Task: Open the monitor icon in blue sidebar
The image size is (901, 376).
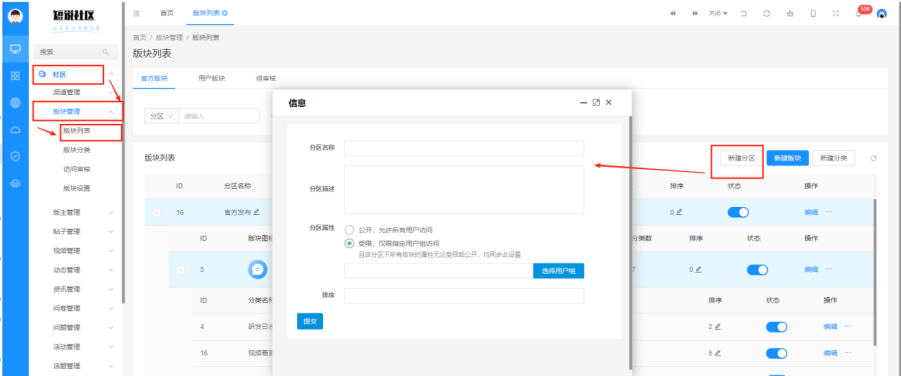Action: pos(16,49)
